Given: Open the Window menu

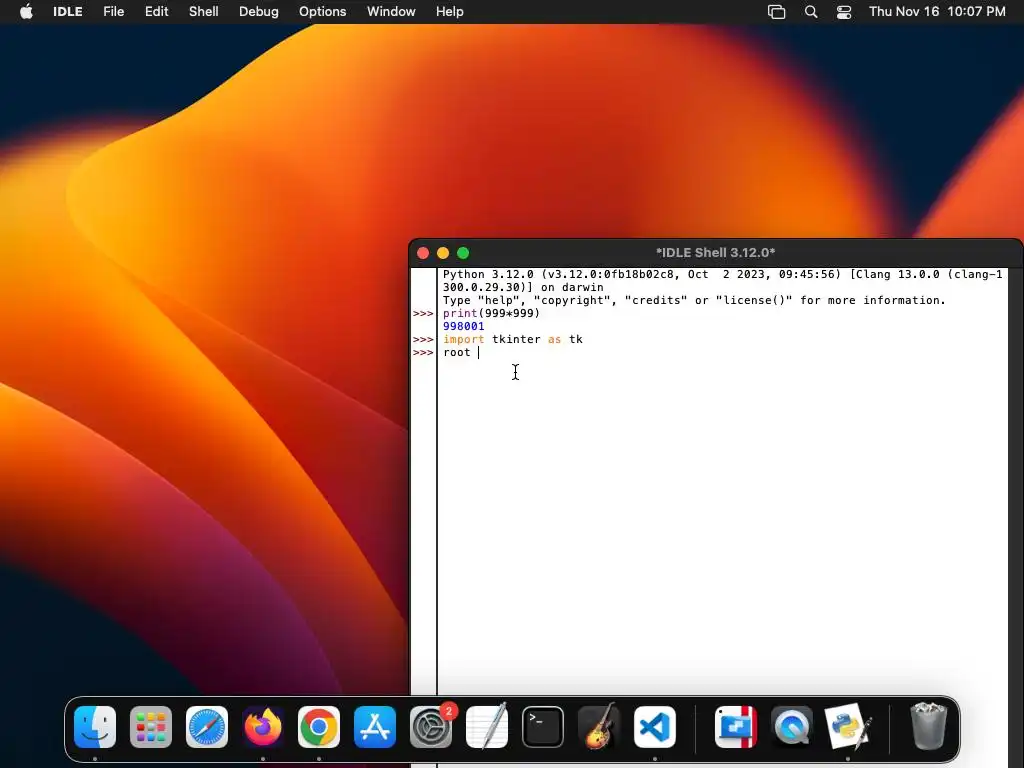Looking at the screenshot, I should 391,11.
